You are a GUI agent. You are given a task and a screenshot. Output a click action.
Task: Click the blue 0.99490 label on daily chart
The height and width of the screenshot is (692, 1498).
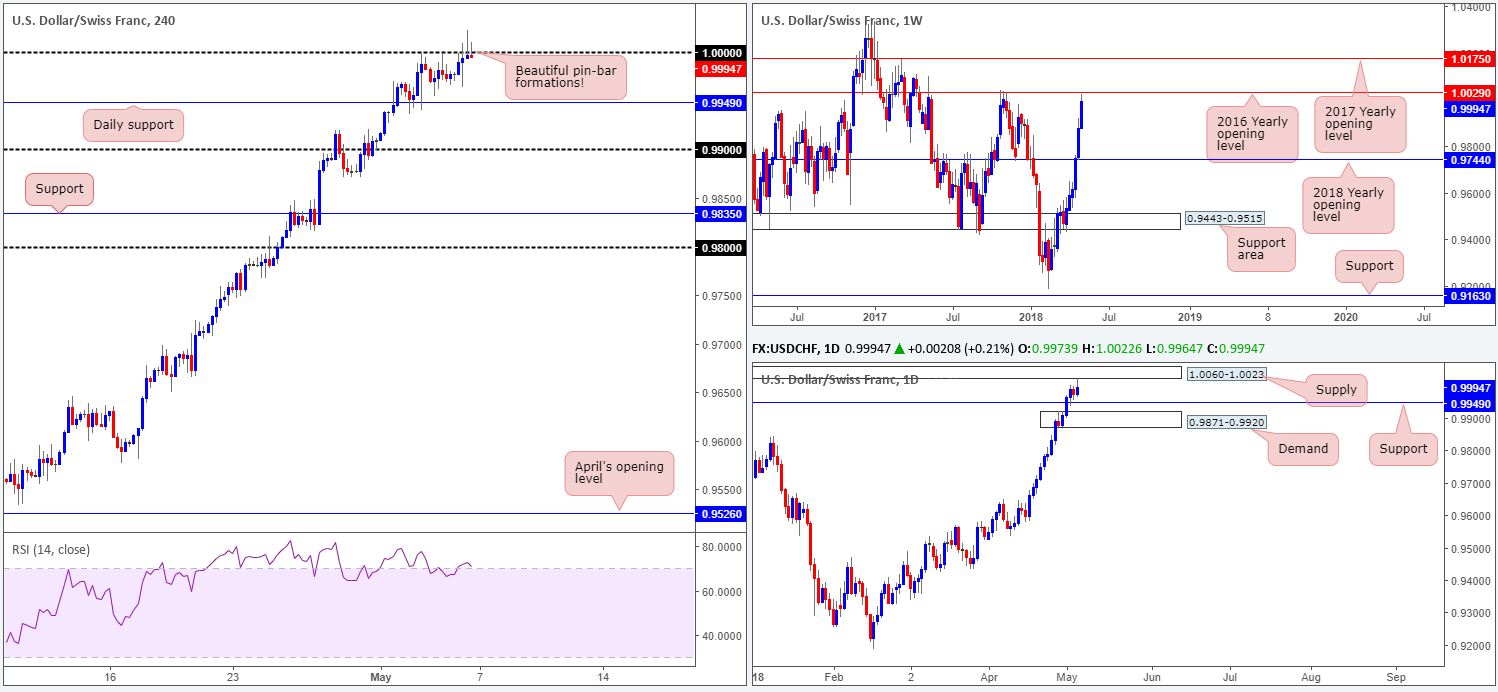click(x=1471, y=402)
